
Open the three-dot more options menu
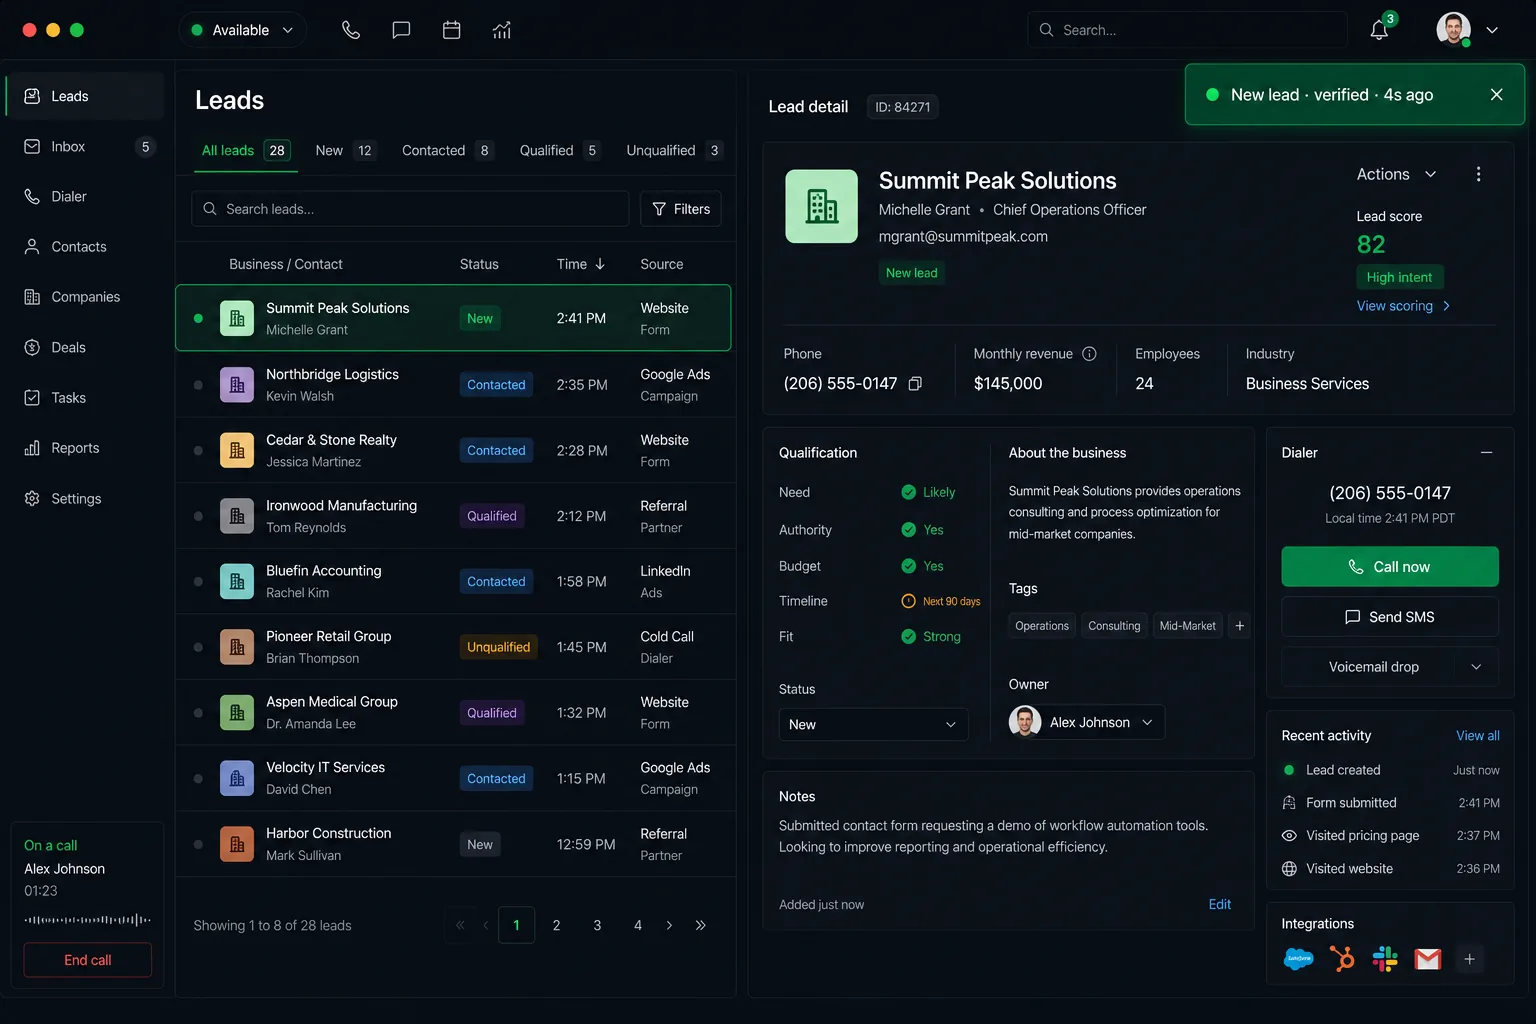click(x=1479, y=174)
